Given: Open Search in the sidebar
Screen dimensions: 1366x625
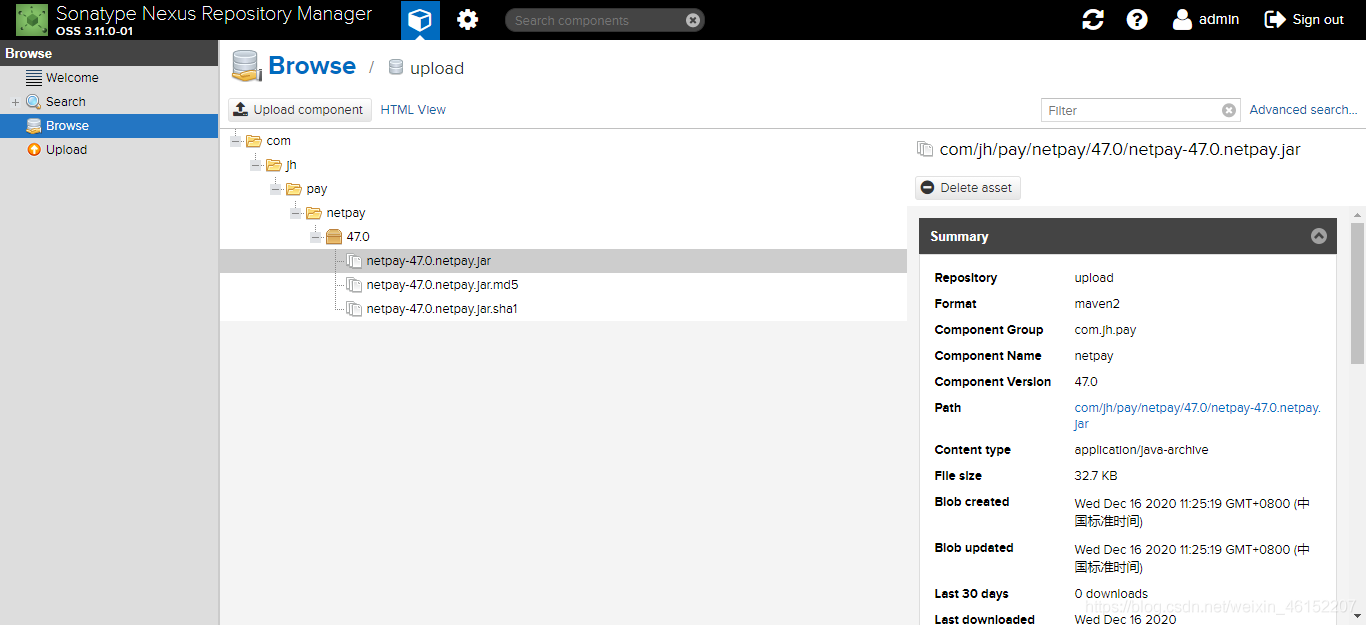Looking at the screenshot, I should [66, 101].
